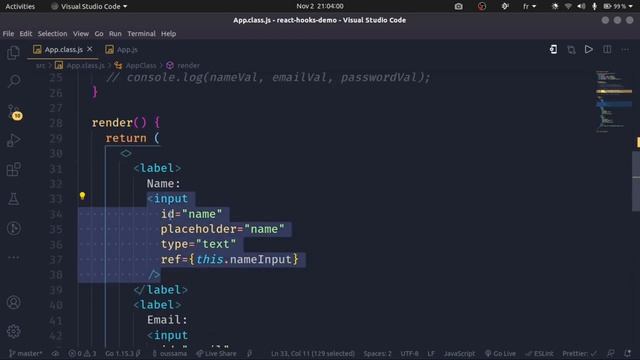
Task: Open the Edit menu
Action: click(x=26, y=34)
